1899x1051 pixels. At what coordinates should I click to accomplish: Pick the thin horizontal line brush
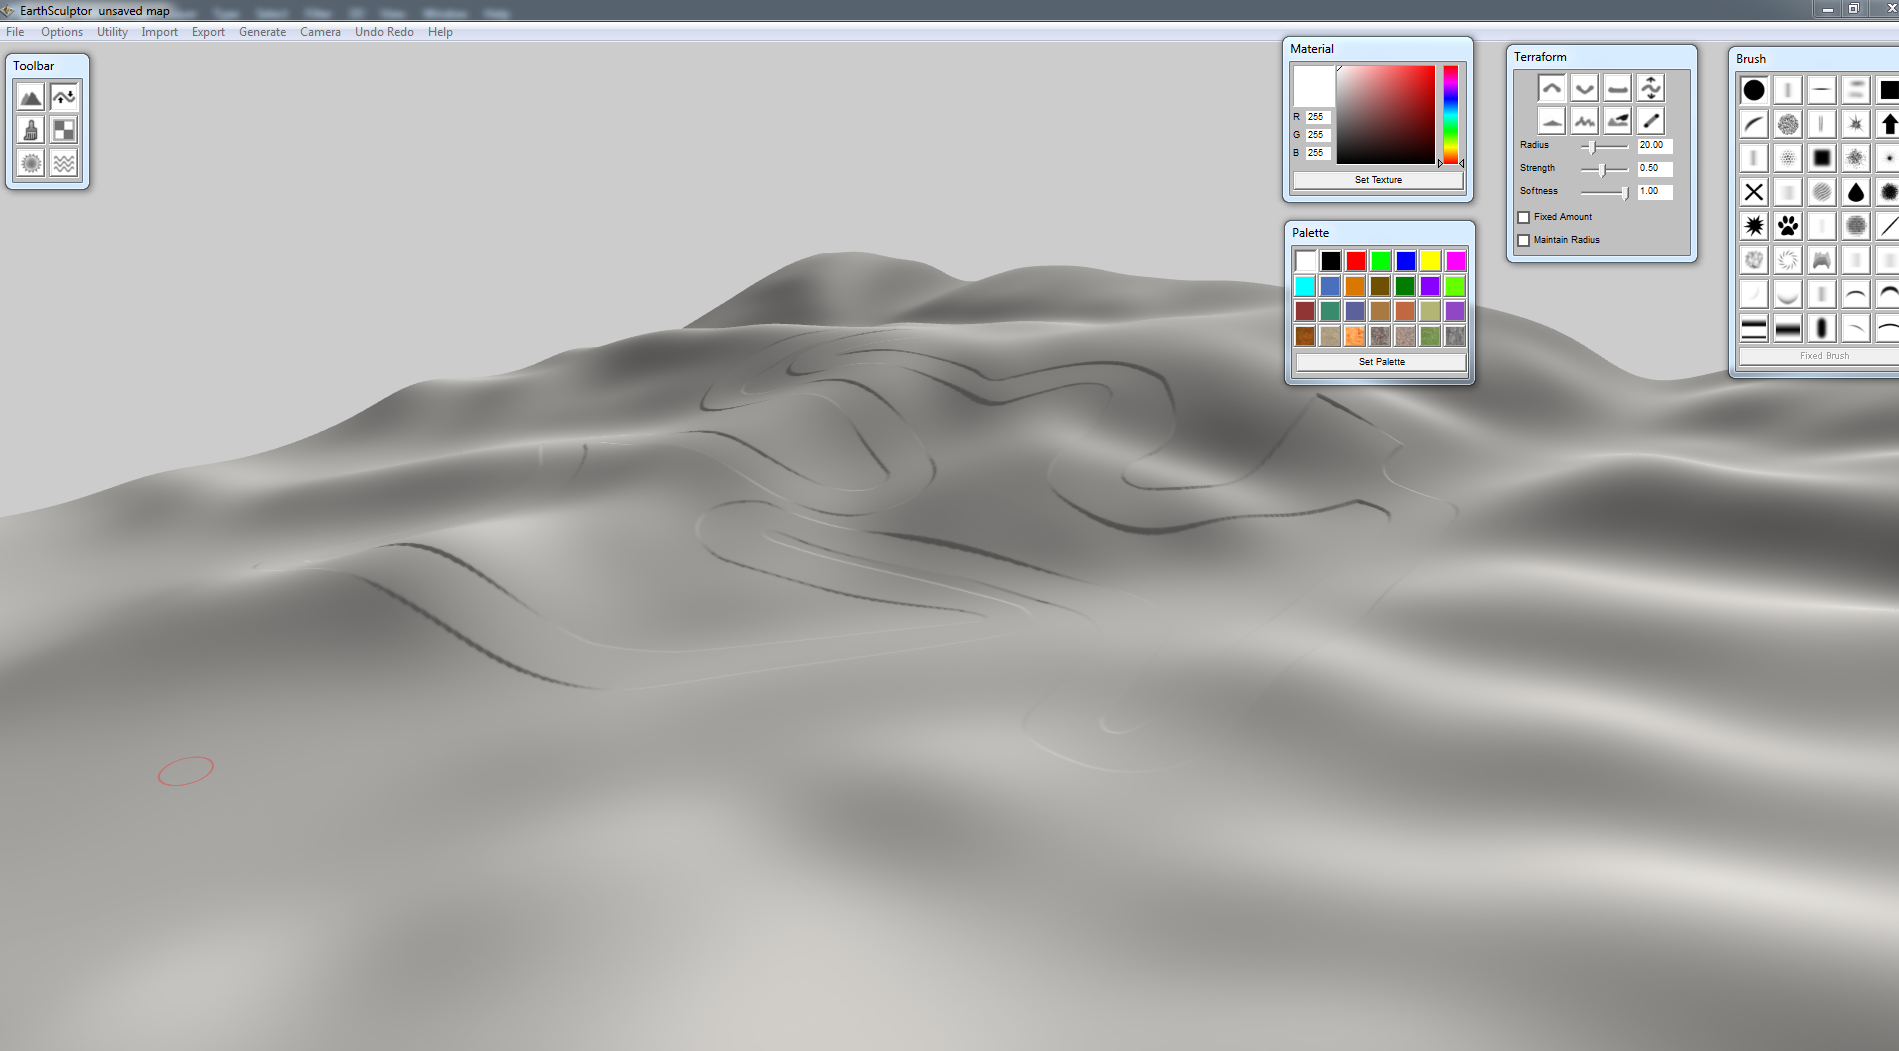click(x=1822, y=91)
